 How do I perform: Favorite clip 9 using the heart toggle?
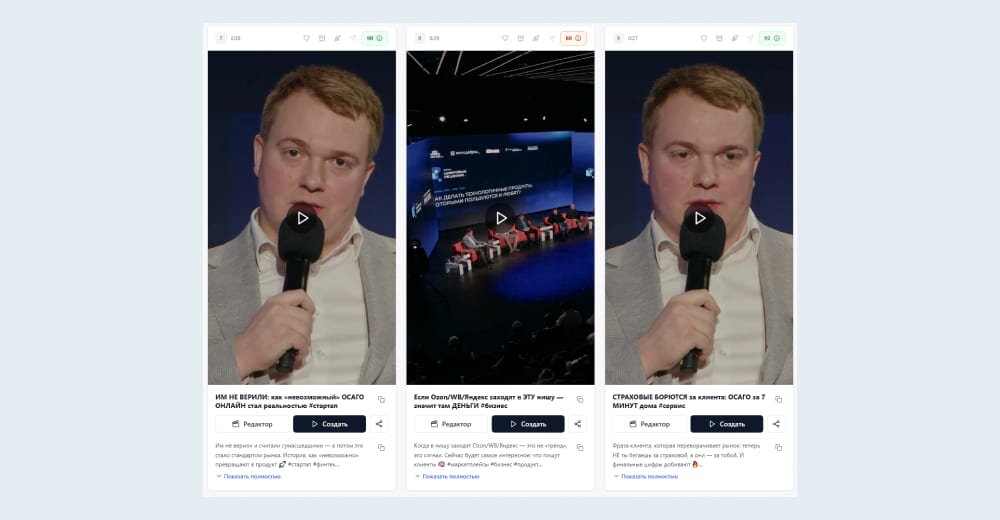[703, 38]
